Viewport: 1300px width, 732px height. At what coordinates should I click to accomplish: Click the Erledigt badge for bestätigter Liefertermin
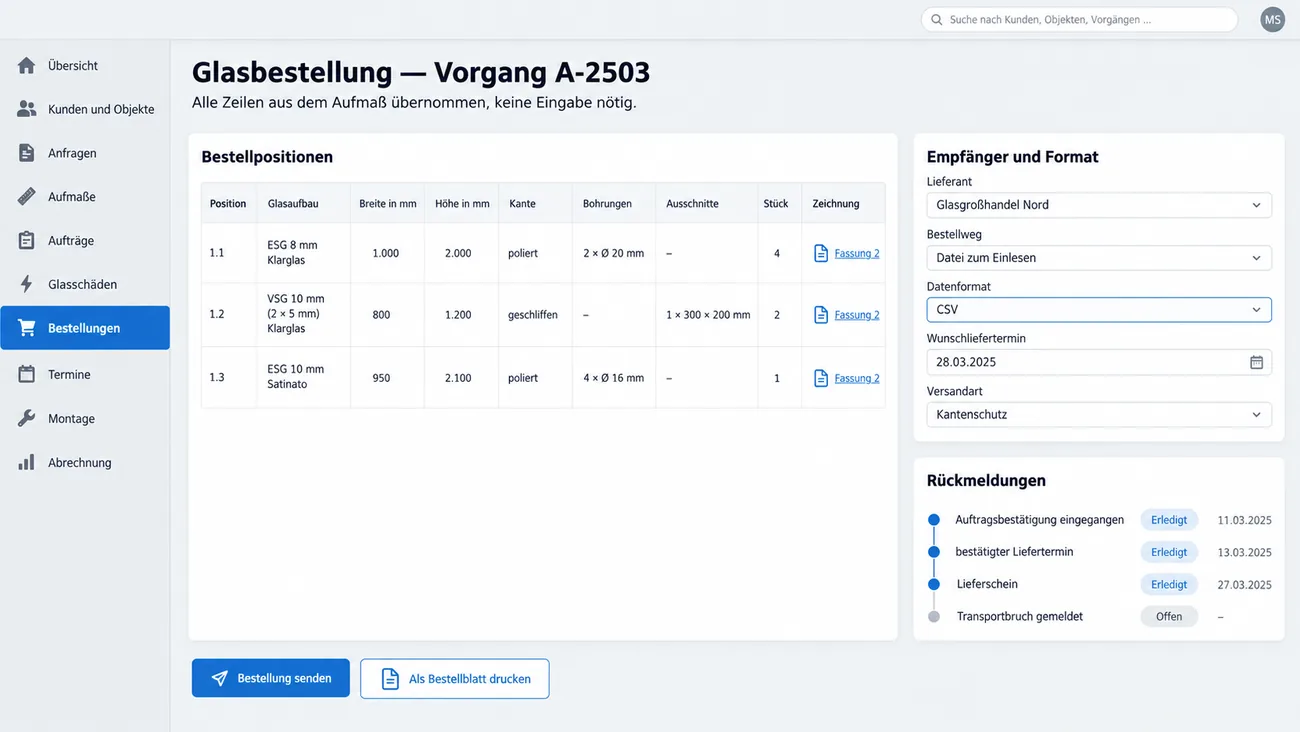click(1169, 552)
